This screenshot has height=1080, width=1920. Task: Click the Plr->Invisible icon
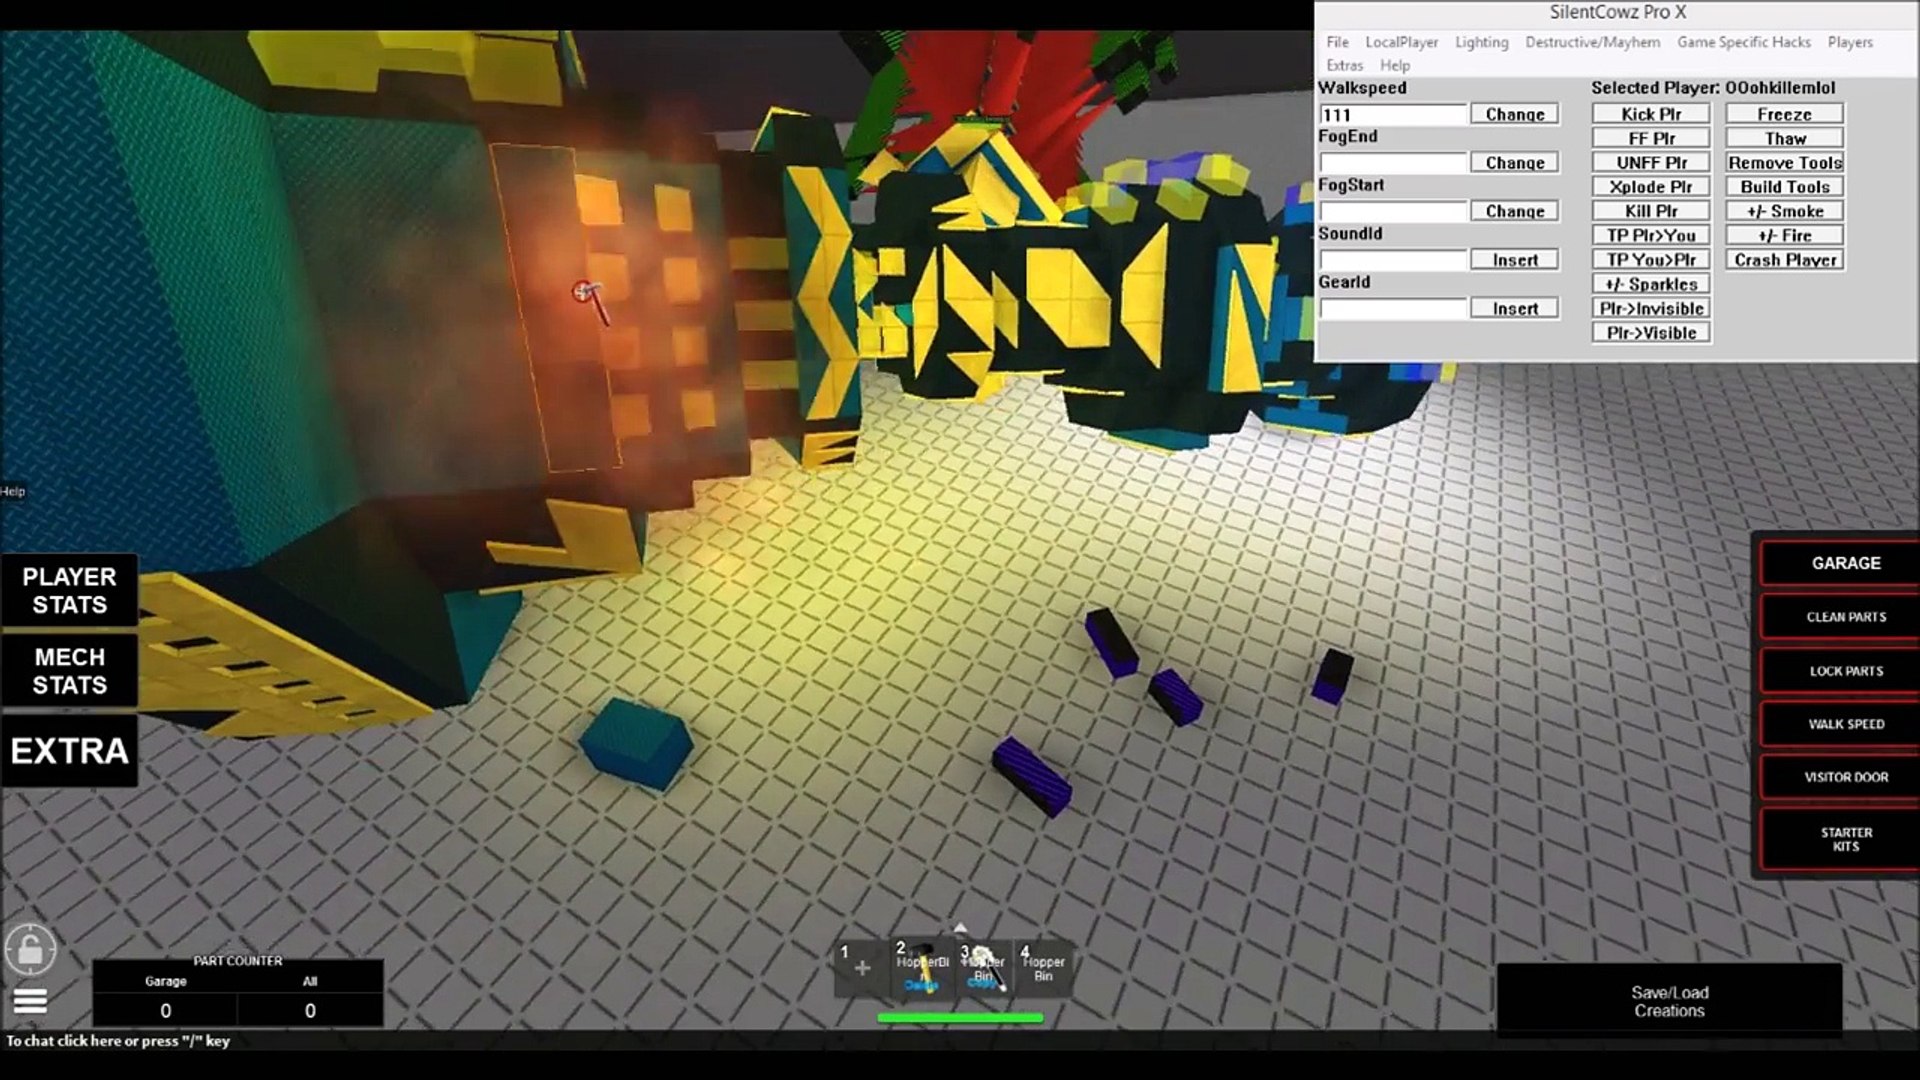click(1651, 307)
